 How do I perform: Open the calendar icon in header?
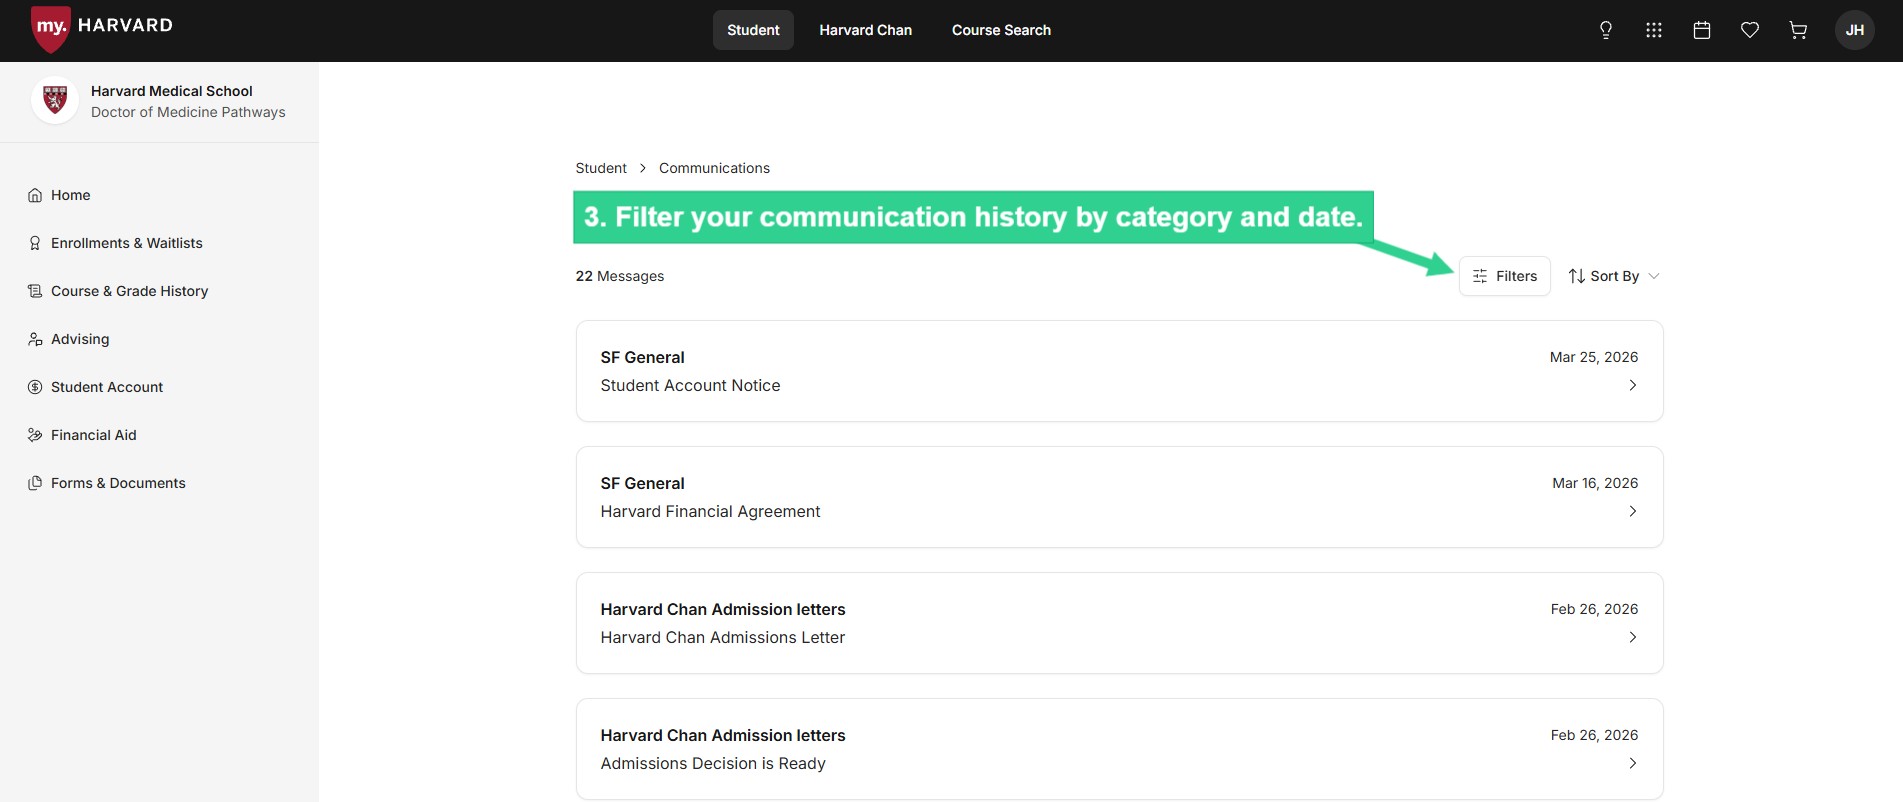pos(1702,30)
